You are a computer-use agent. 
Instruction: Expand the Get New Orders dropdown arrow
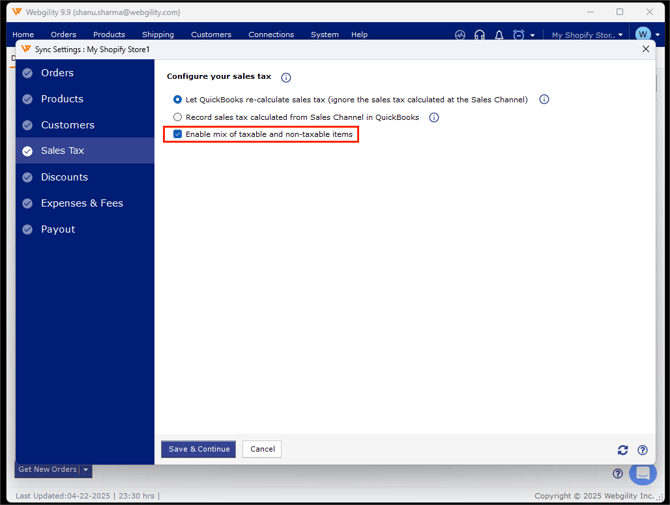click(x=86, y=469)
